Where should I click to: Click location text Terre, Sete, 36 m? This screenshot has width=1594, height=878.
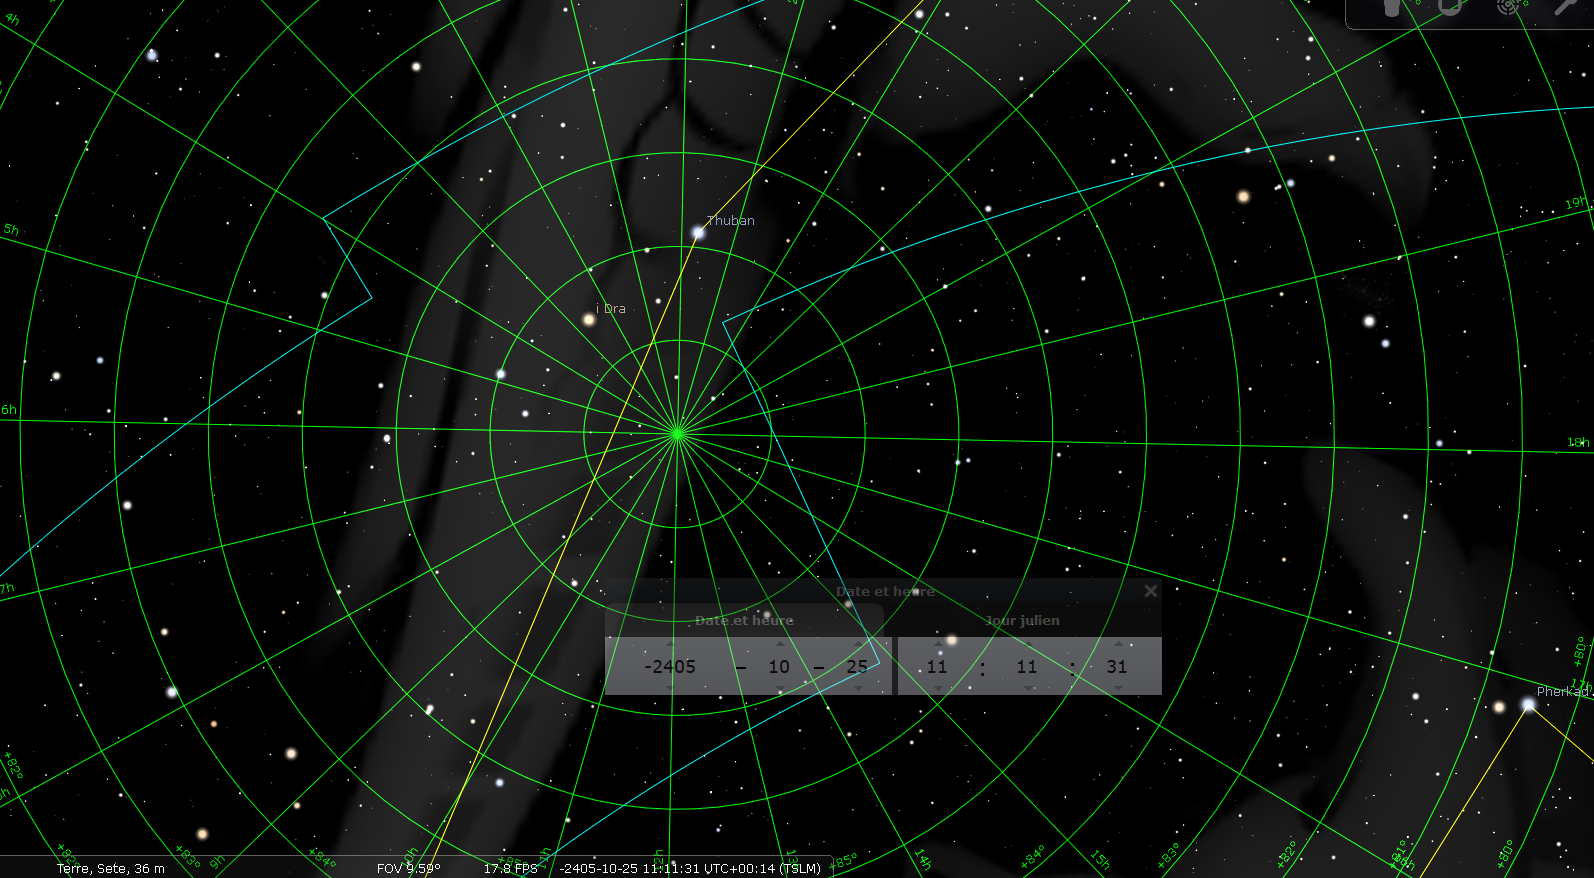[111, 868]
